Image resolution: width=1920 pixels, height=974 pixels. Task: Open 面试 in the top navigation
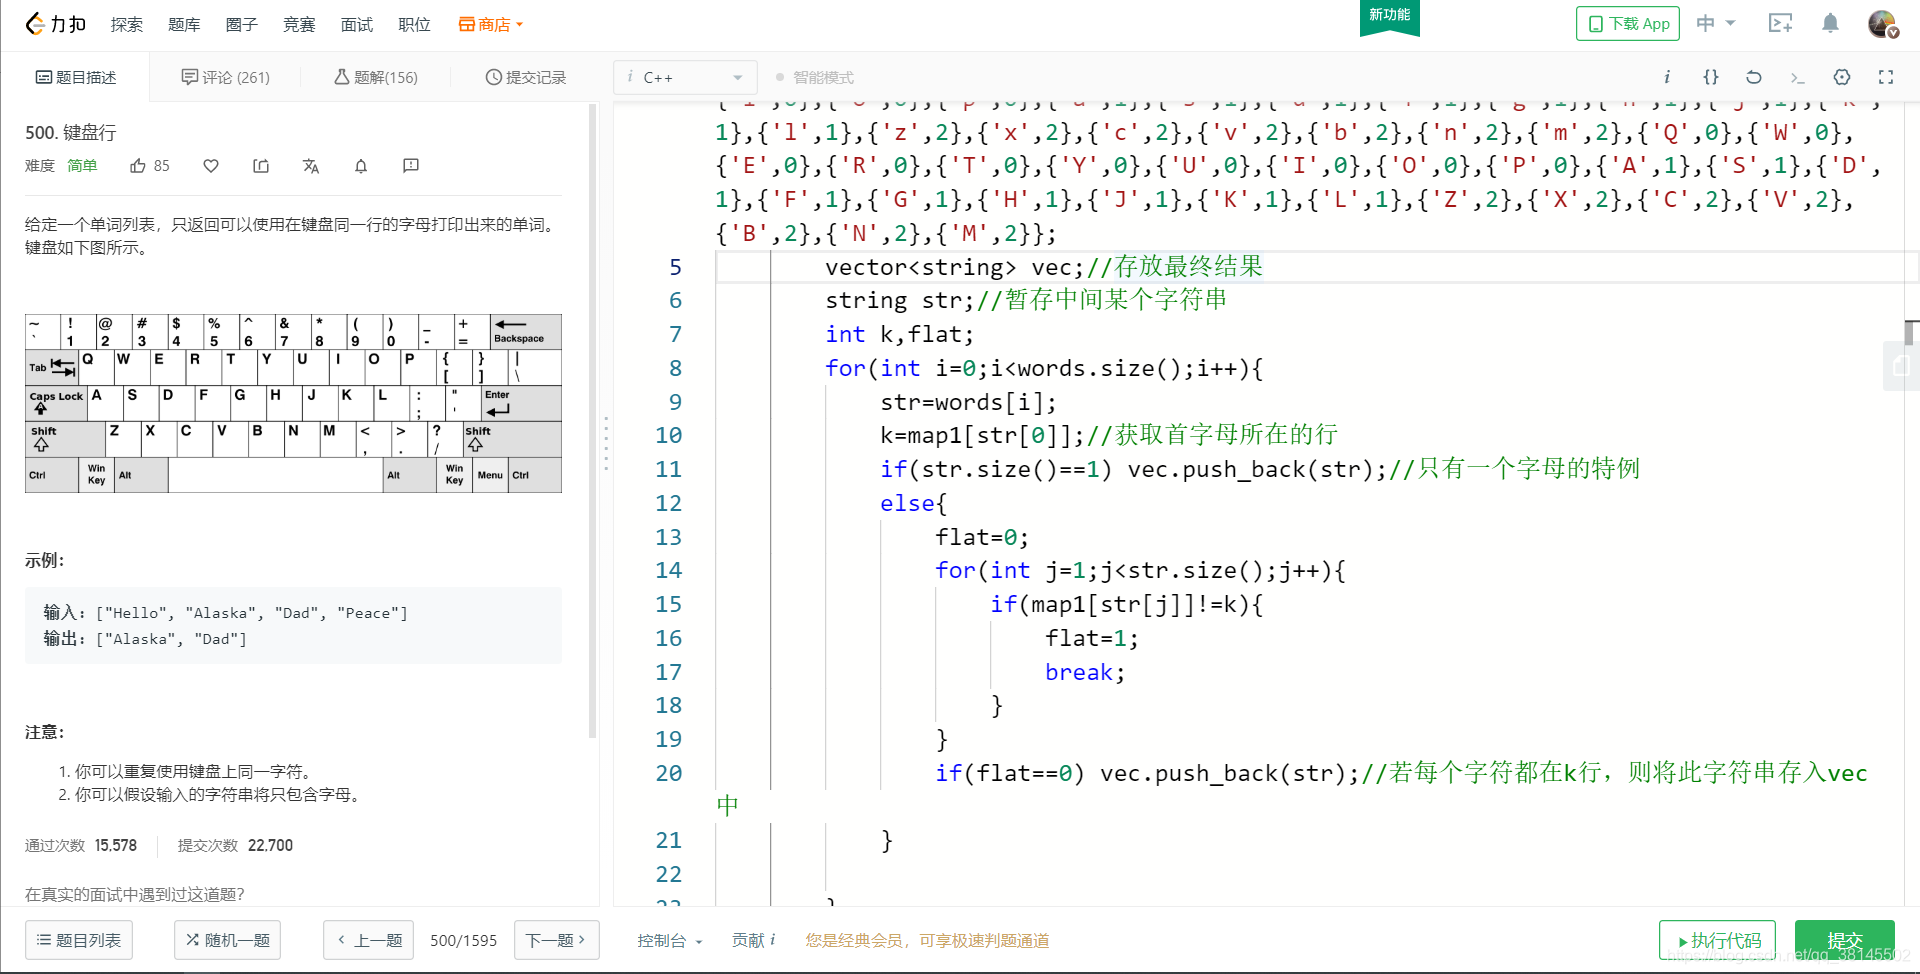point(356,24)
